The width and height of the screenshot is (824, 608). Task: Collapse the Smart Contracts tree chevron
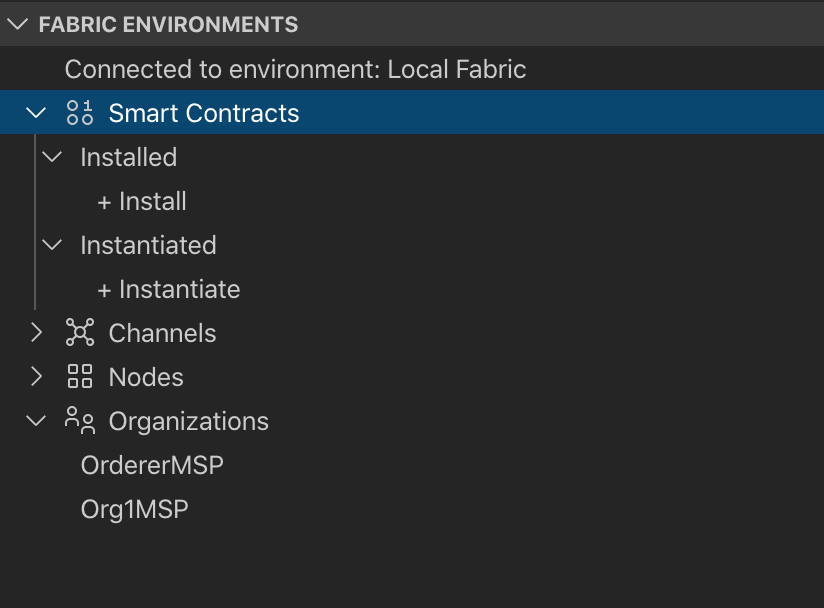click(36, 112)
